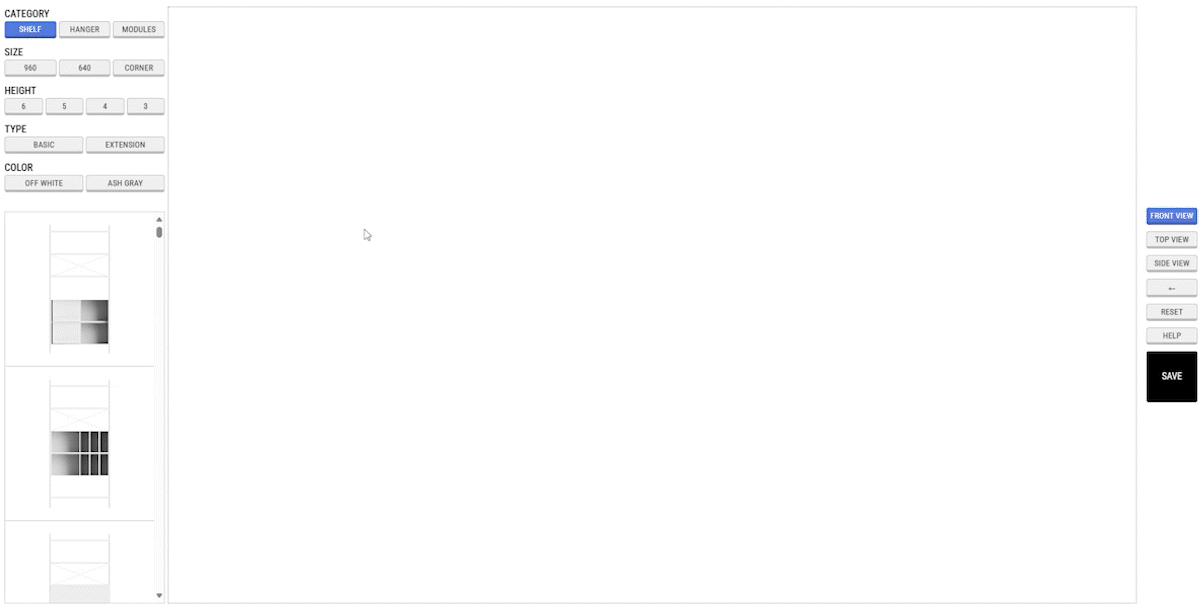Click the scroll-down arrow of thumbnail list
Screen dimensions: 1200x610
159,596
